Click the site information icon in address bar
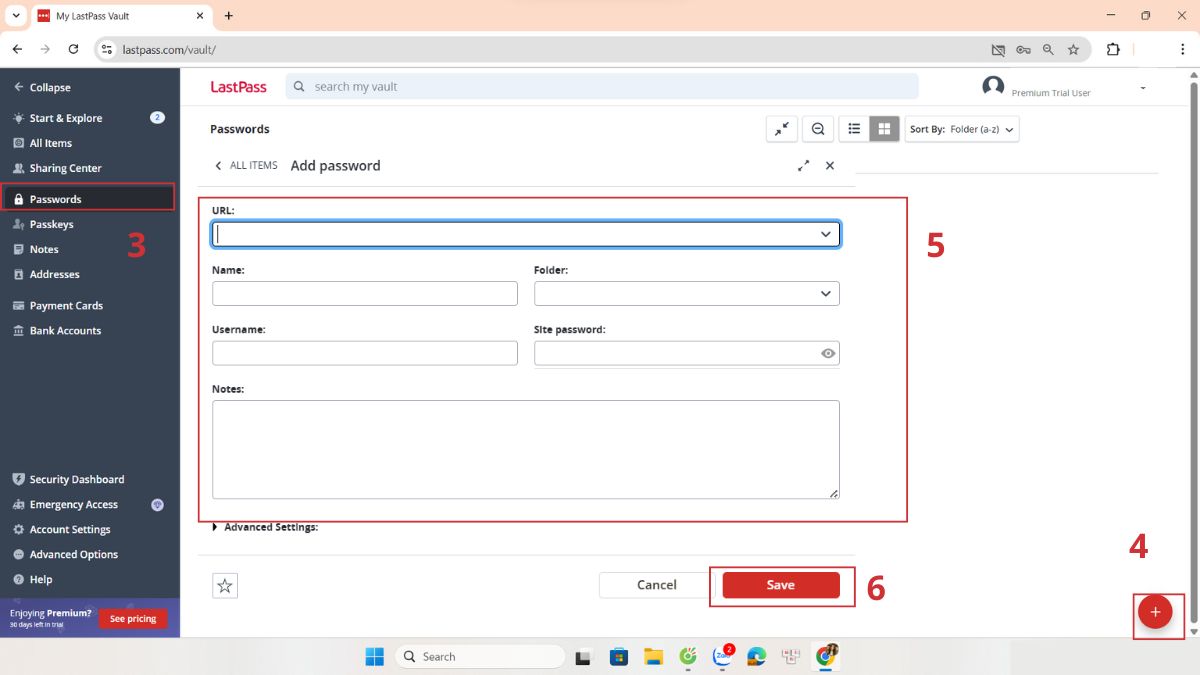The image size is (1200, 675). click(108, 49)
